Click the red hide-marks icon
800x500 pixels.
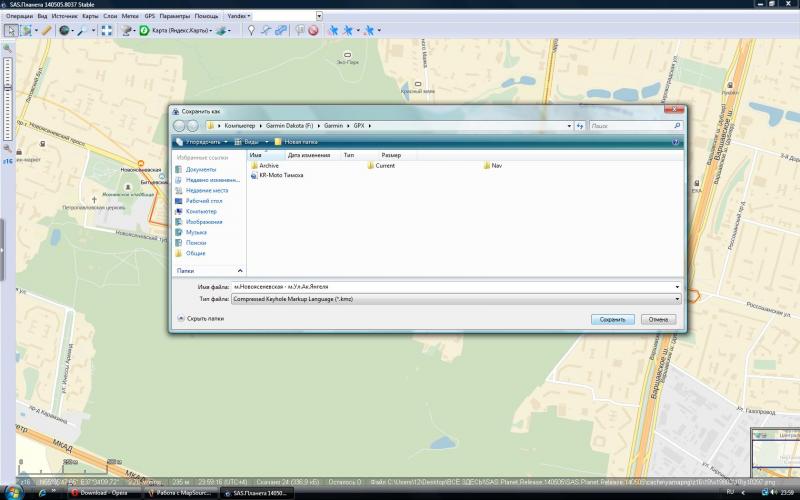[x=313, y=31]
